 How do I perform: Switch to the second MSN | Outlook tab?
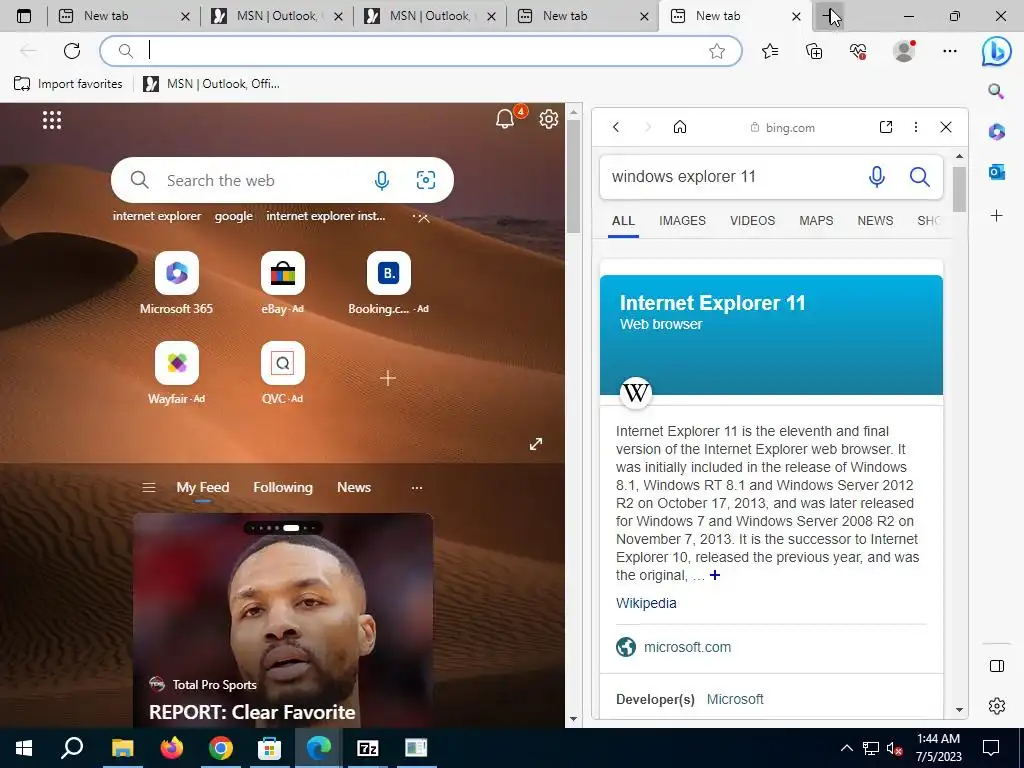[429, 16]
